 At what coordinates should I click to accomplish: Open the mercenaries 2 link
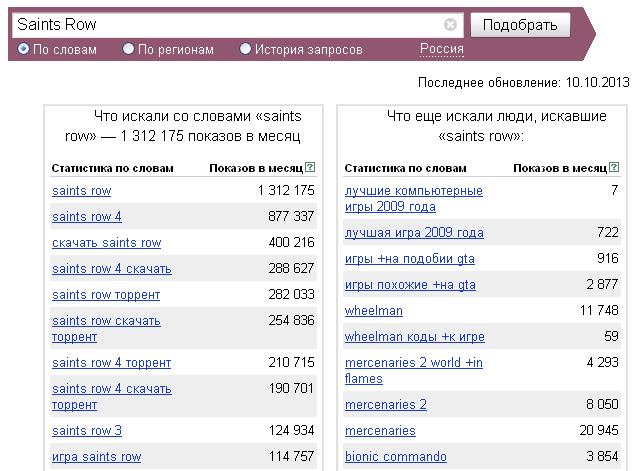pyautogui.click(x=385, y=405)
